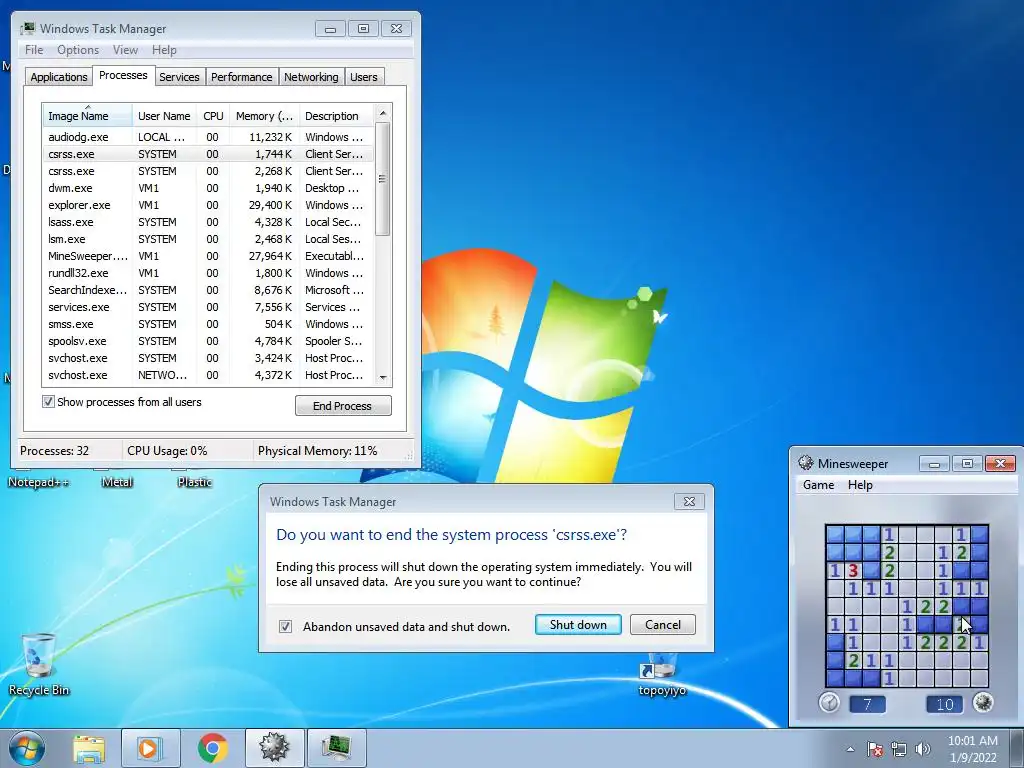Close the end process confirmation dialog
1024x768 pixels.
(689, 502)
